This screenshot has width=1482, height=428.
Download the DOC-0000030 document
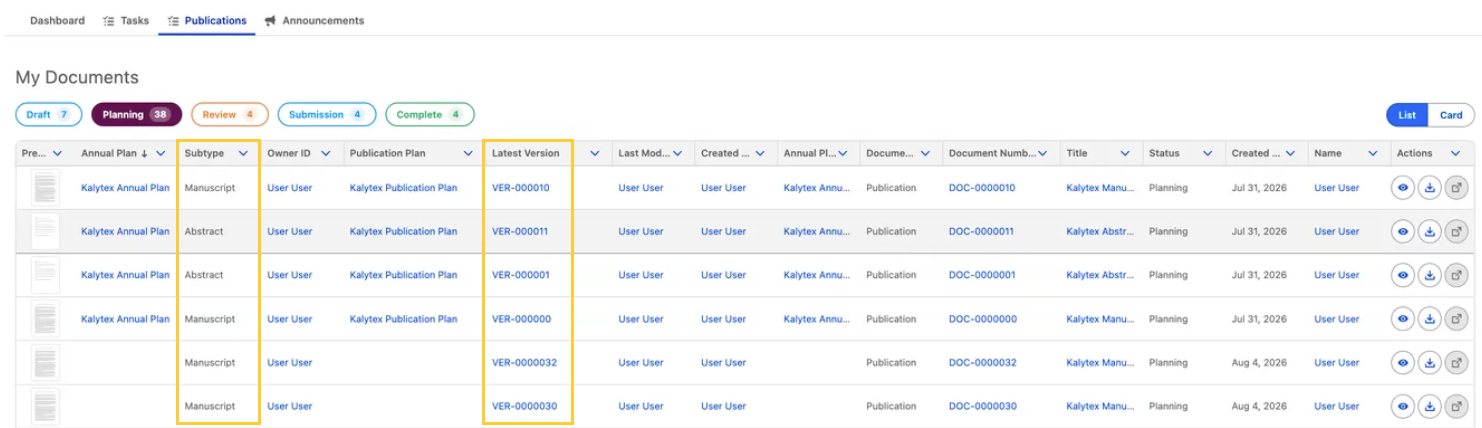tap(1430, 406)
